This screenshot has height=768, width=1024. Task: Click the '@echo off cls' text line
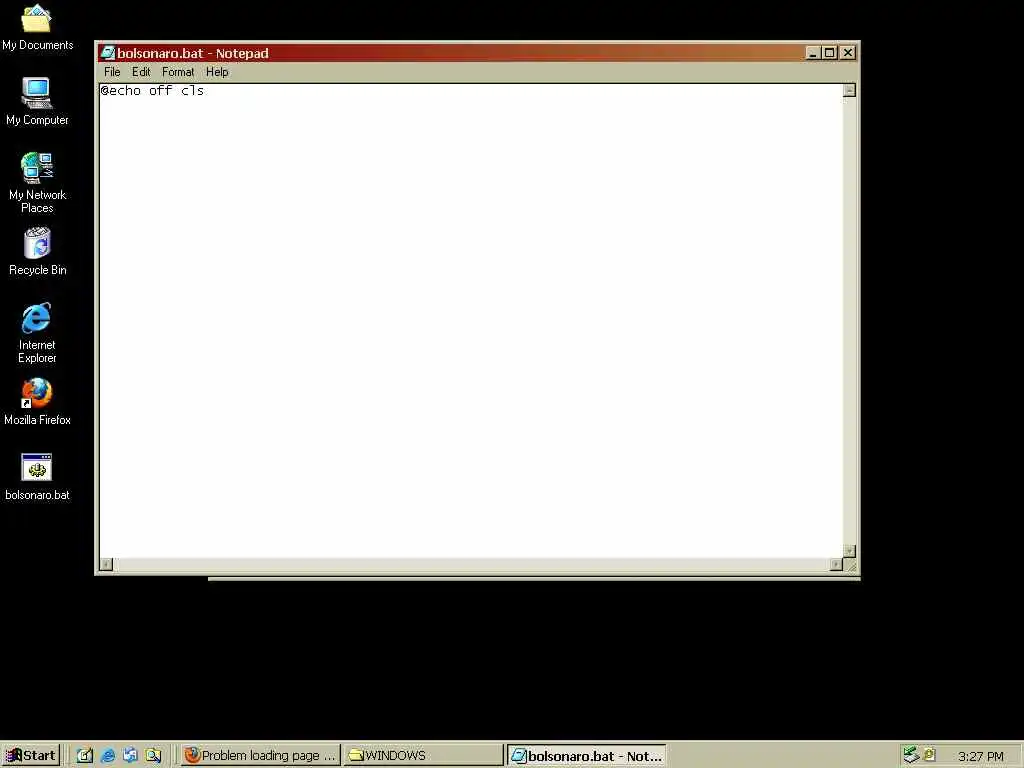152,91
